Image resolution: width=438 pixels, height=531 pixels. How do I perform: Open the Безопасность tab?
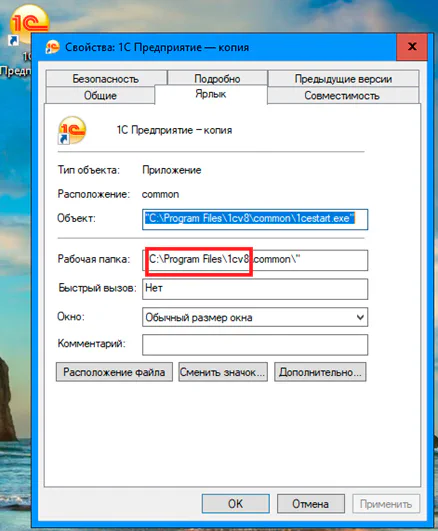[106, 79]
